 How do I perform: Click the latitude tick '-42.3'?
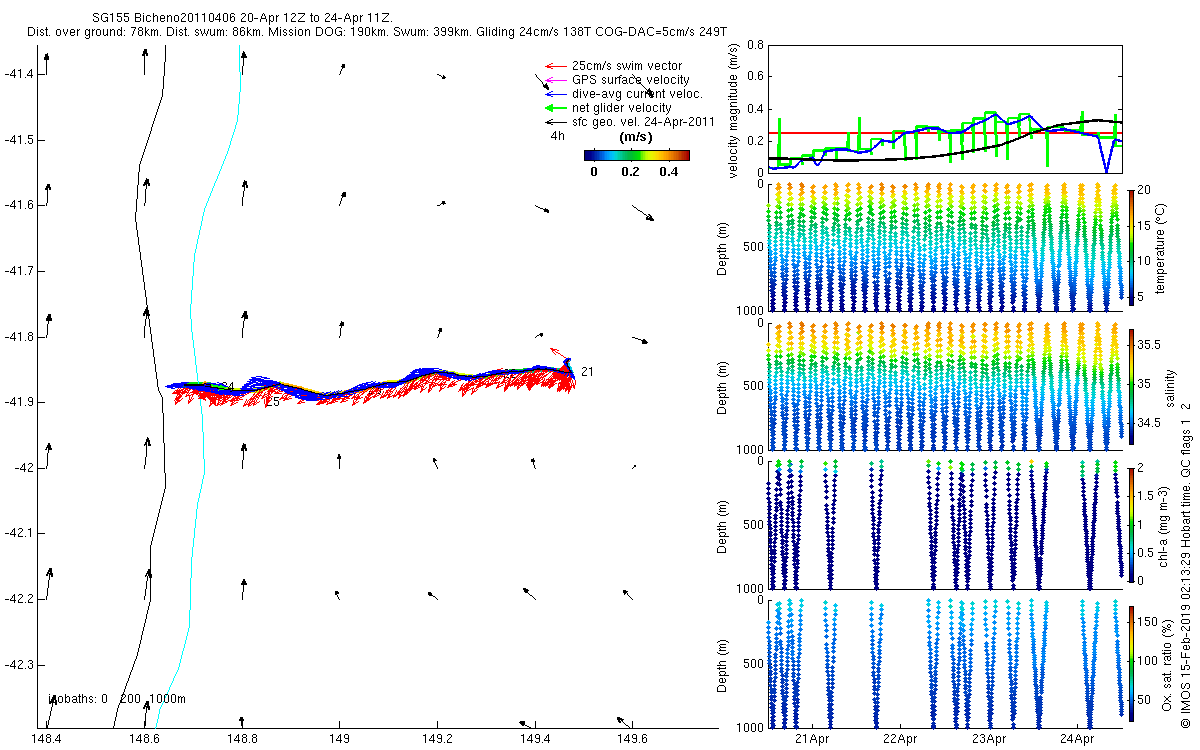(20, 664)
